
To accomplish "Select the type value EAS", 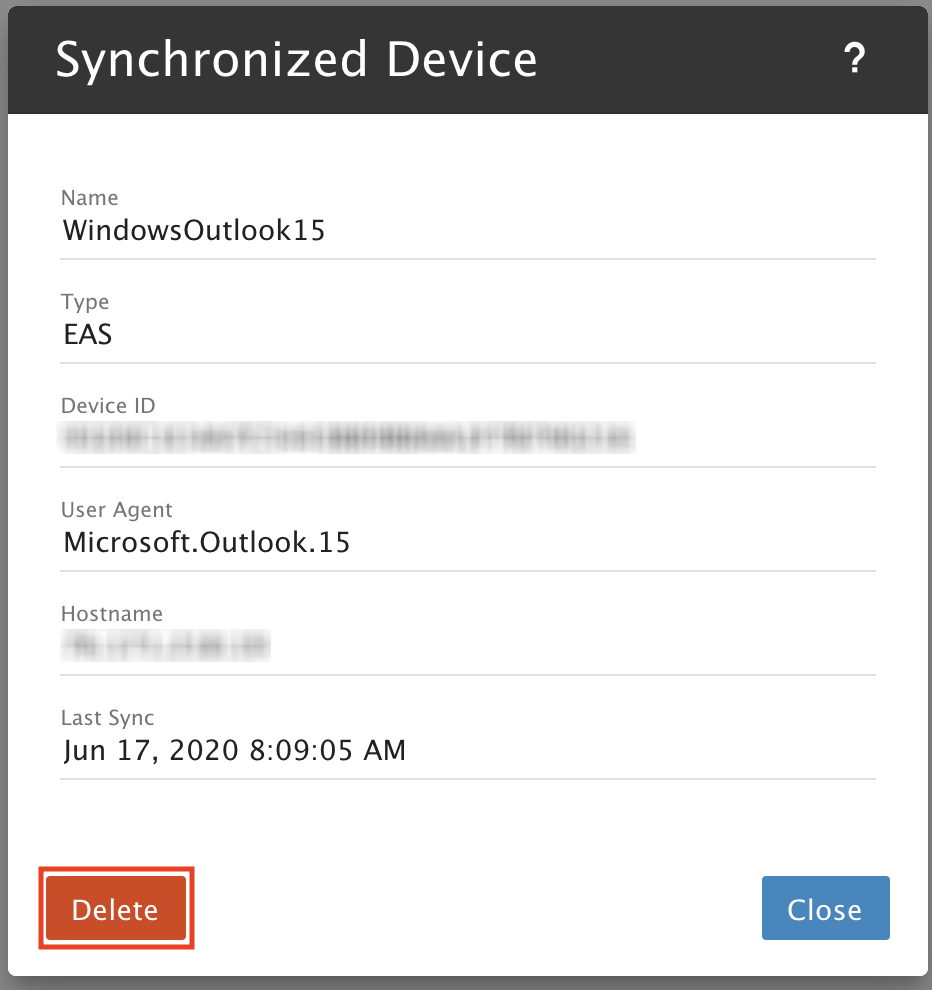I will click(x=88, y=335).
